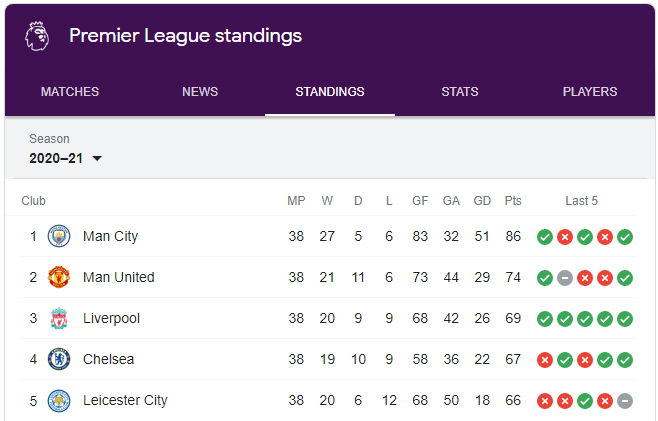Select the Chelsea club crest
658x421 pixels.
coord(59,359)
